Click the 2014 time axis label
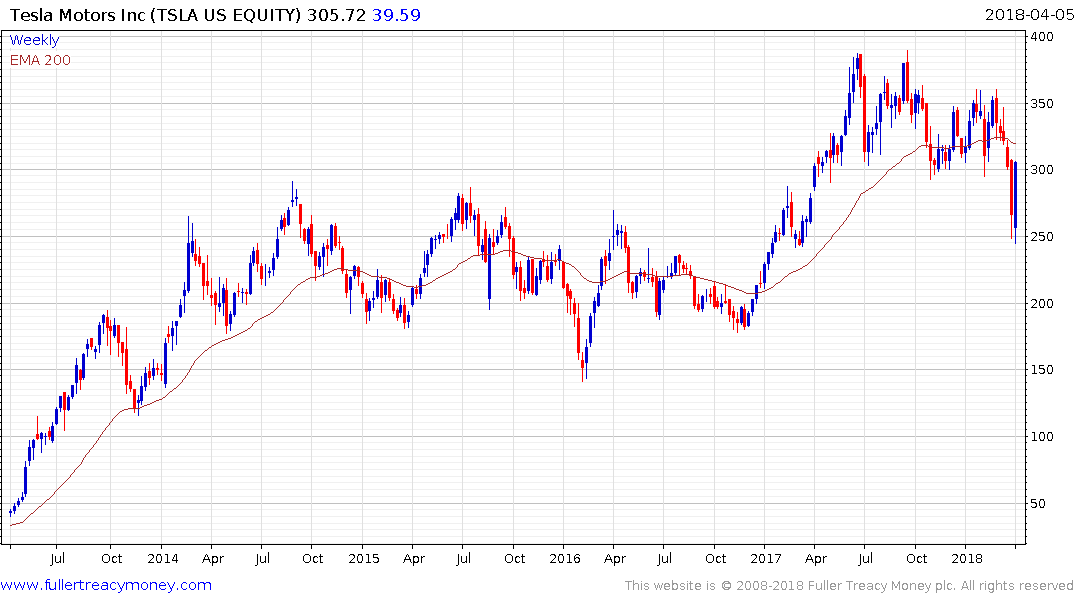Screen dimensions: 1075x600 click(x=162, y=559)
